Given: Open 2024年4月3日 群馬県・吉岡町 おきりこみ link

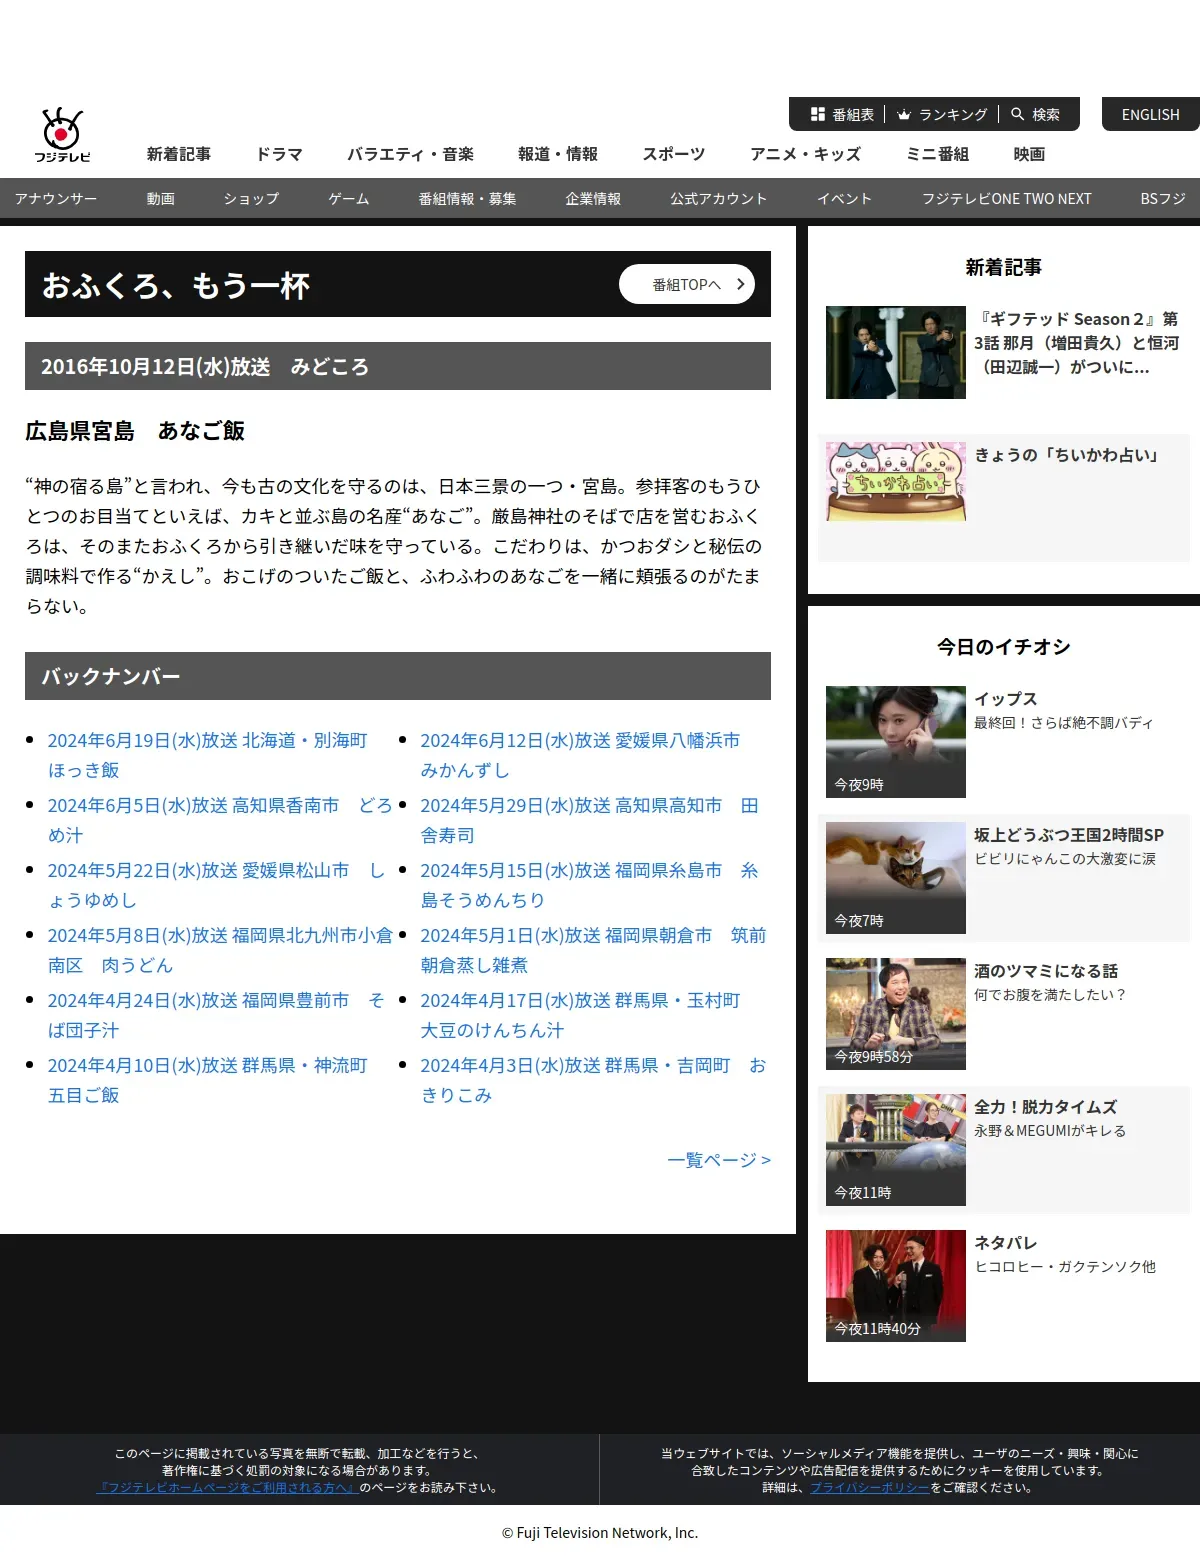Looking at the screenshot, I should (x=593, y=1080).
